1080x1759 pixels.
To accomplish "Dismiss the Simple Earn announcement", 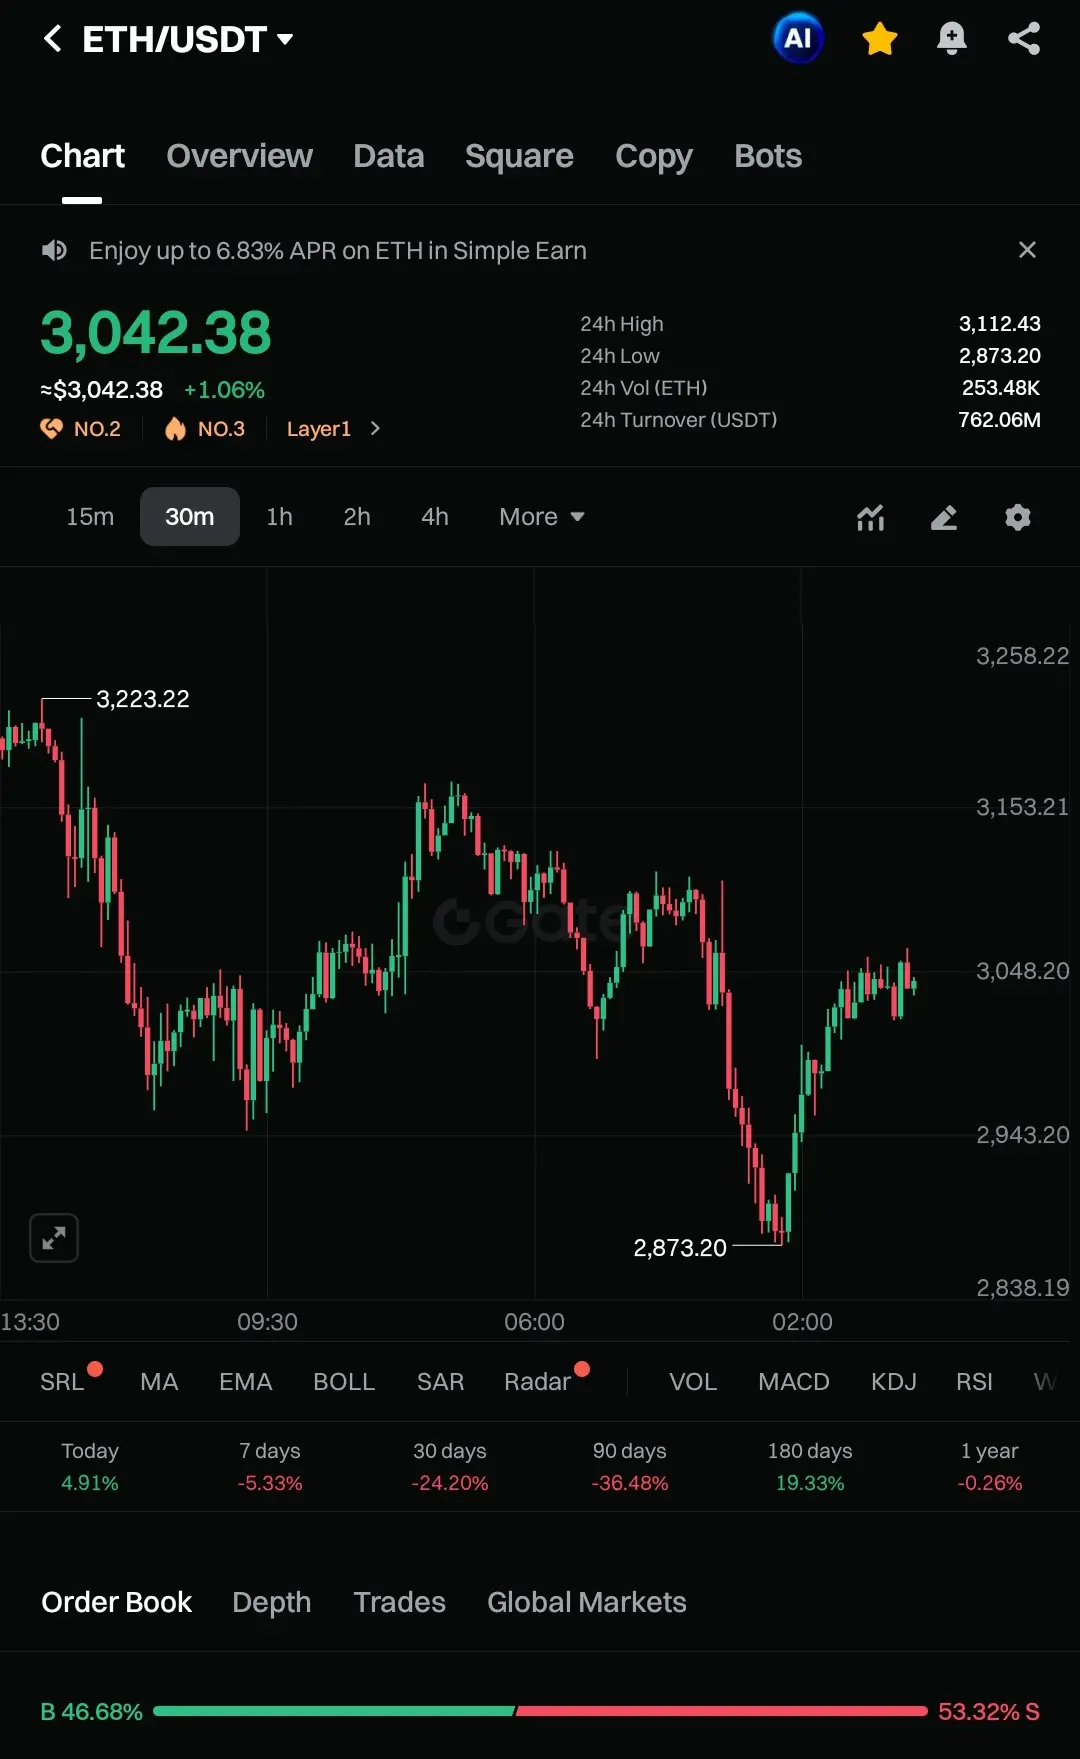I will (1027, 250).
